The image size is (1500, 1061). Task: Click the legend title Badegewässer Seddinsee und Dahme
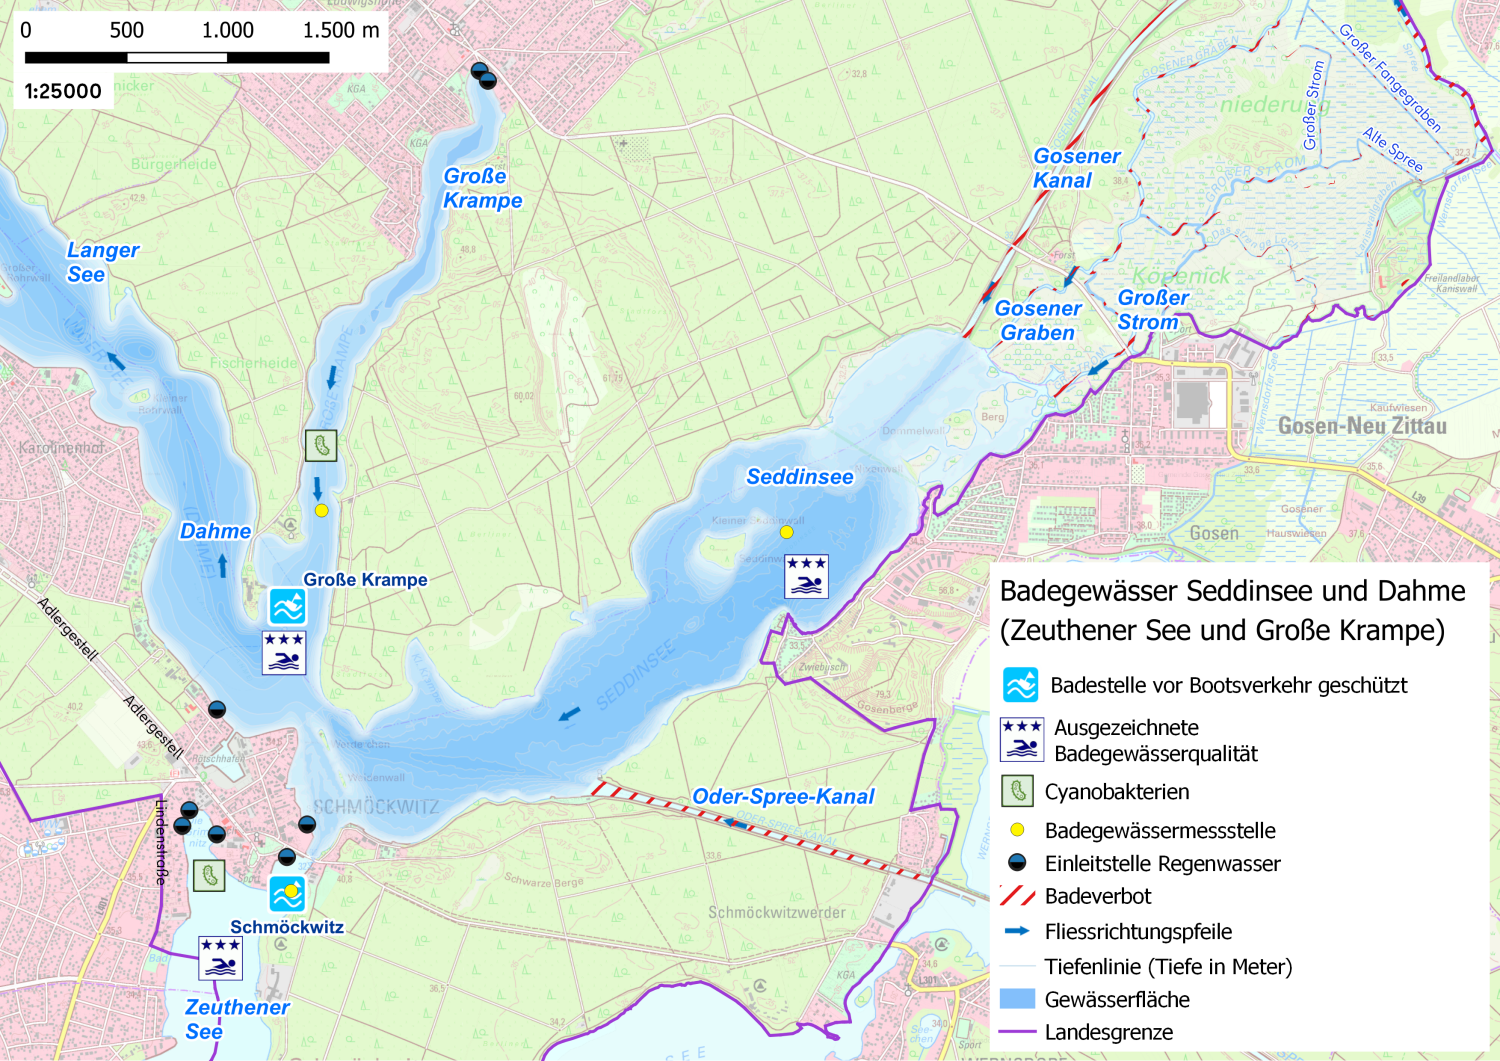(1233, 591)
